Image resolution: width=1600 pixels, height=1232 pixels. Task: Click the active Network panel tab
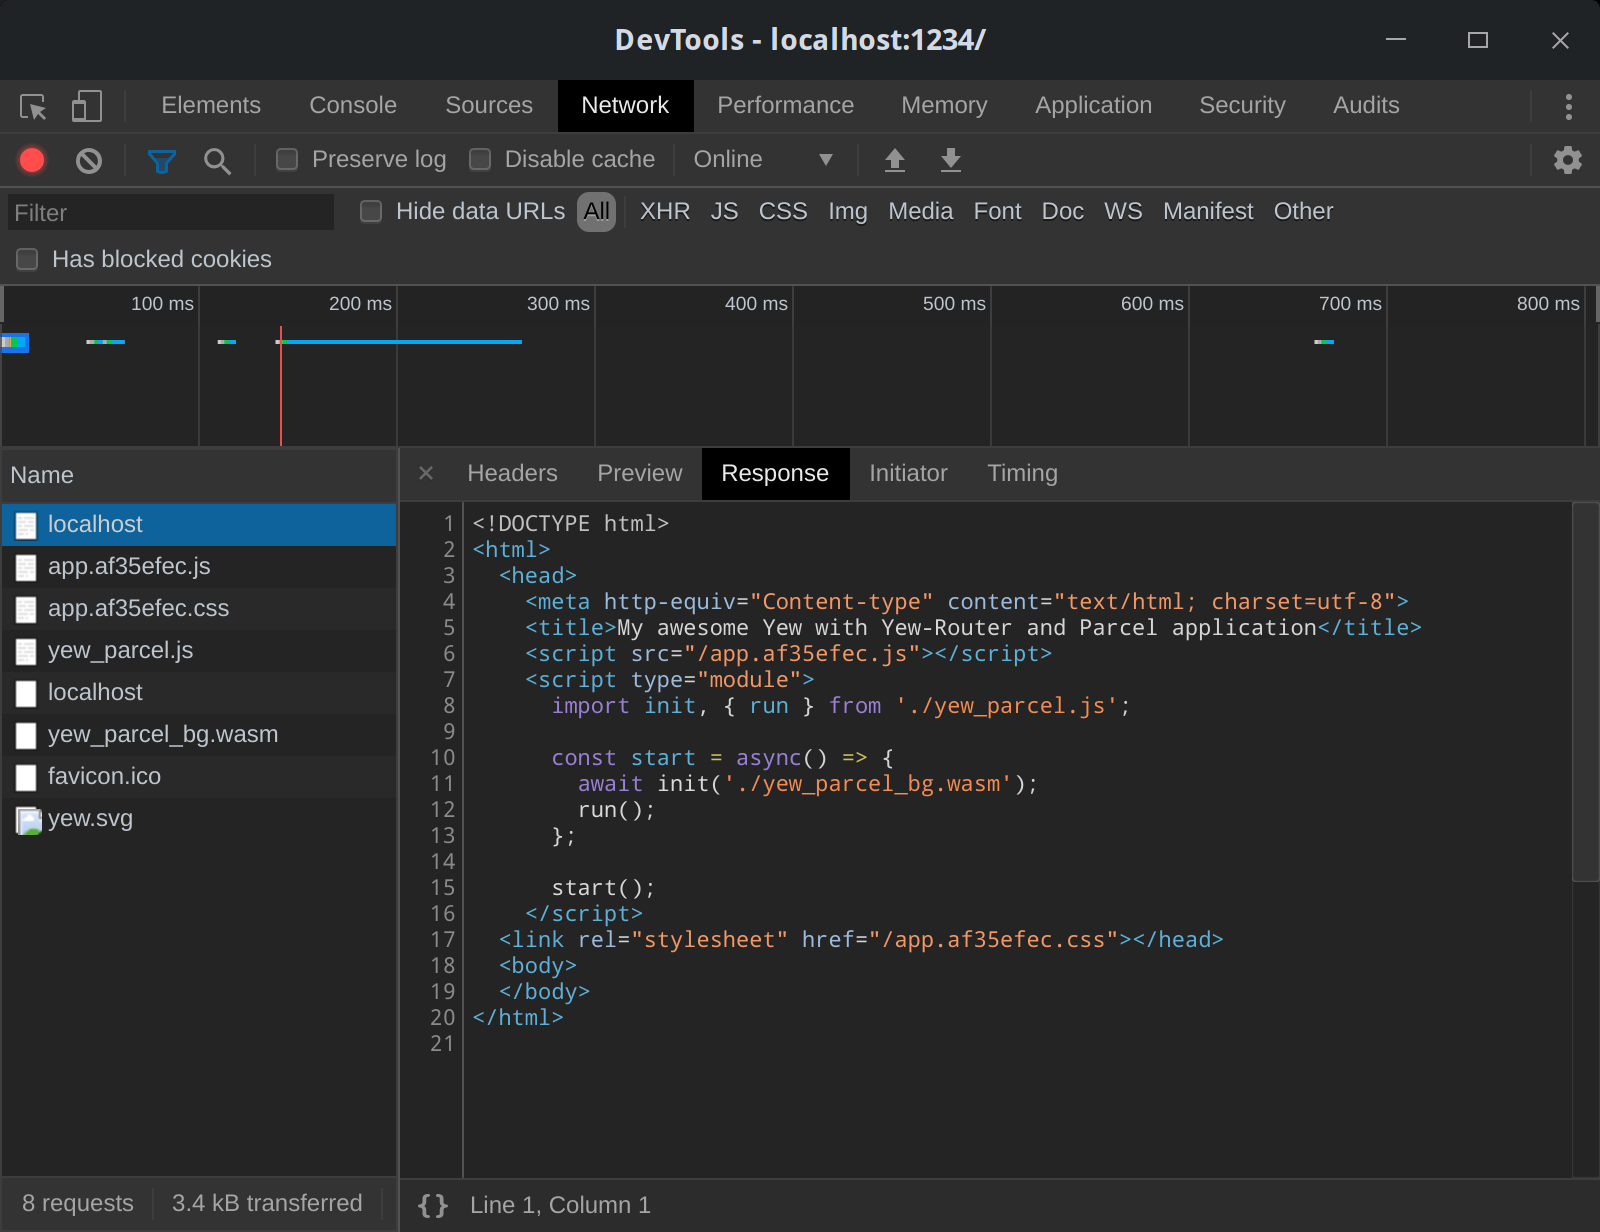point(625,106)
